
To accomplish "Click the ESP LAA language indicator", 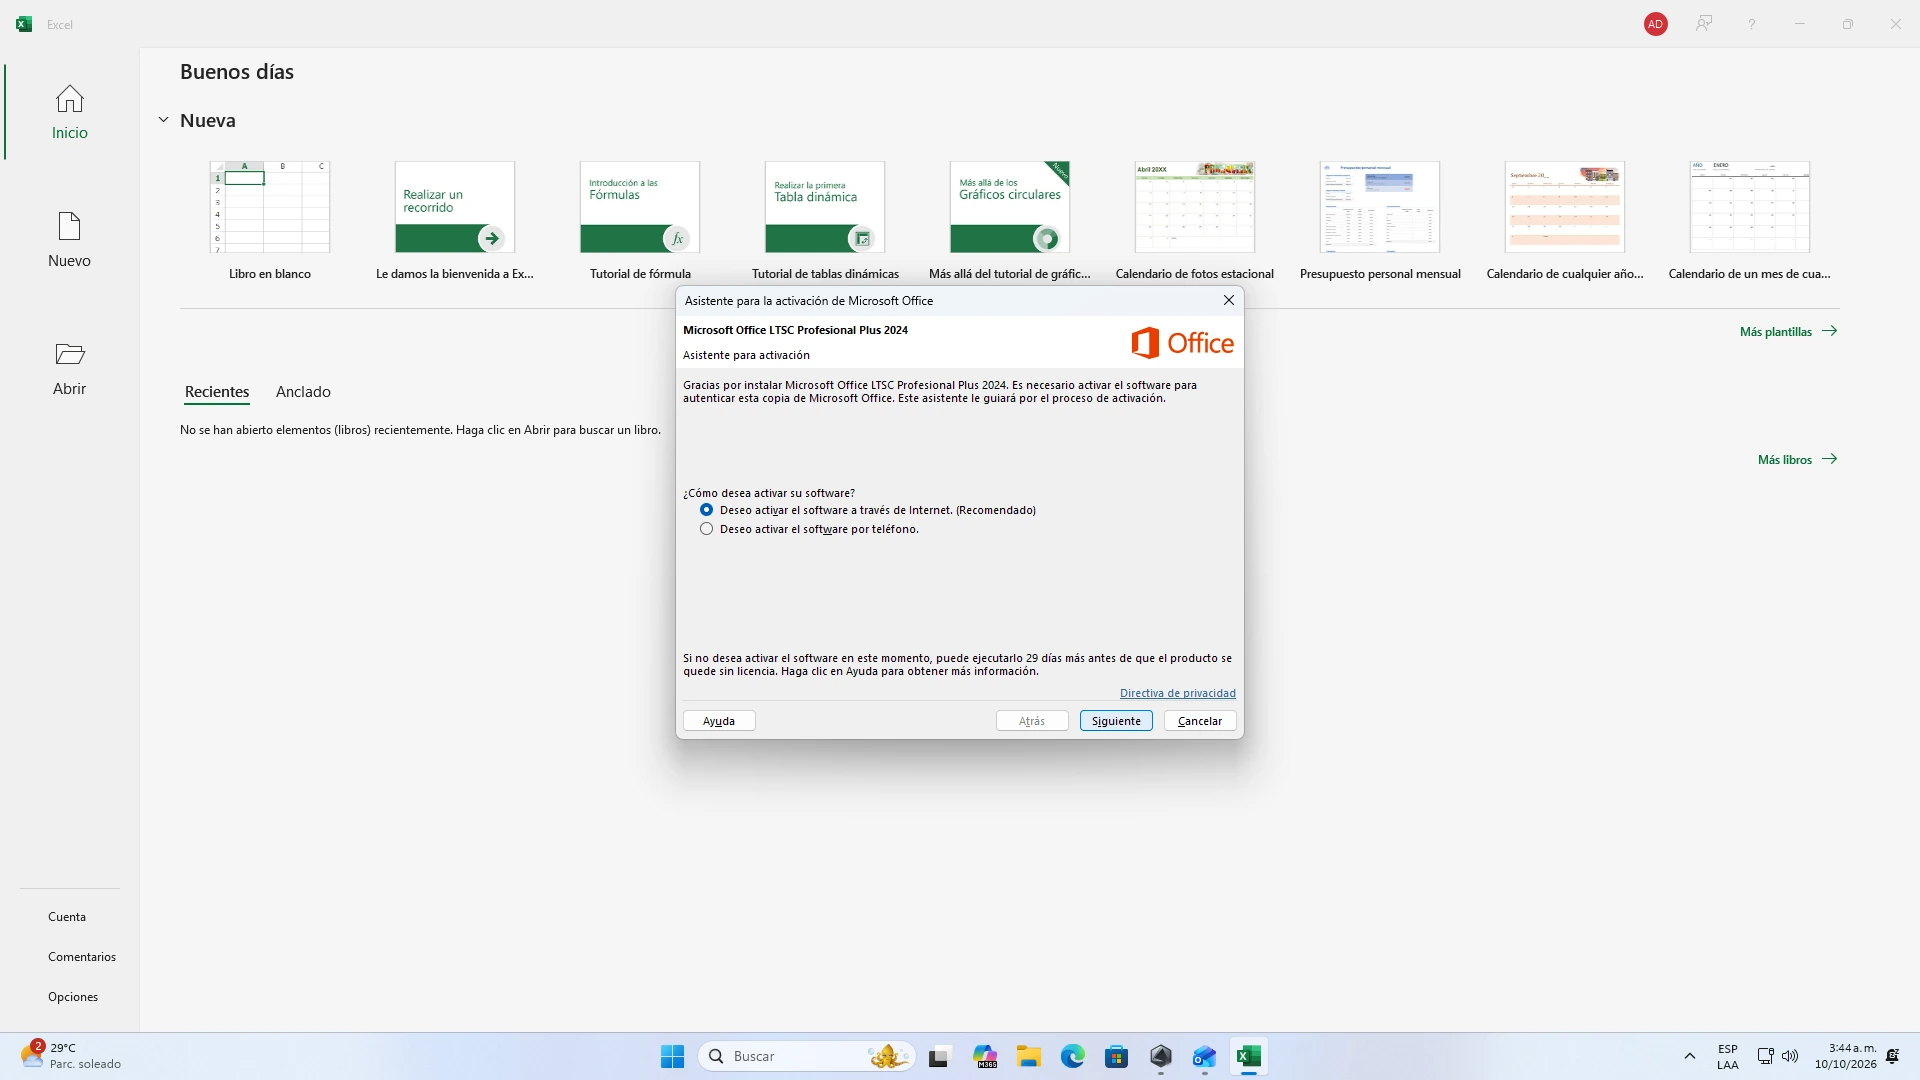I will (1727, 1056).
